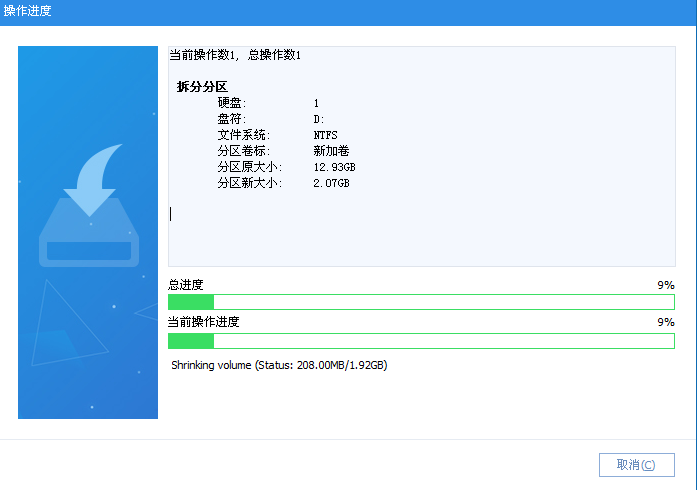Click the 操作进度 window title
The image size is (697, 490).
(28, 11)
